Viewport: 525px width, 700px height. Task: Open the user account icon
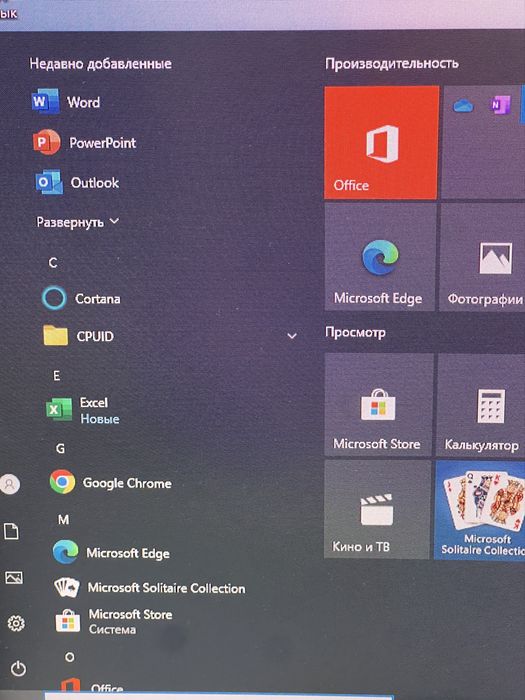[10, 484]
